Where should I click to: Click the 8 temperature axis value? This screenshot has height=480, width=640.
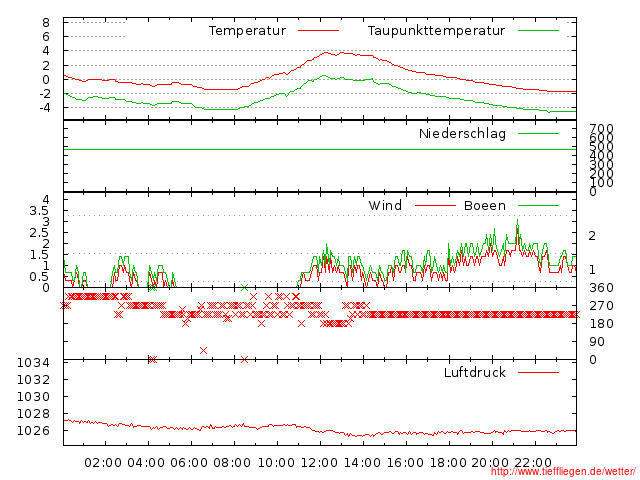46,22
